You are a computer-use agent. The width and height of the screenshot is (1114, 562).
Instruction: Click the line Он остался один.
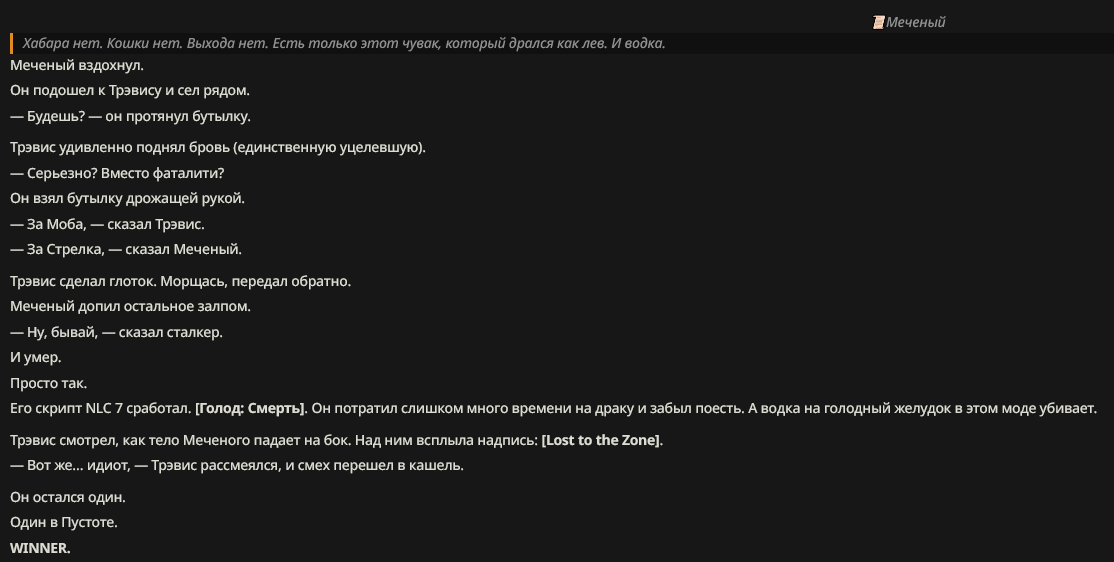pyautogui.click(x=67, y=497)
